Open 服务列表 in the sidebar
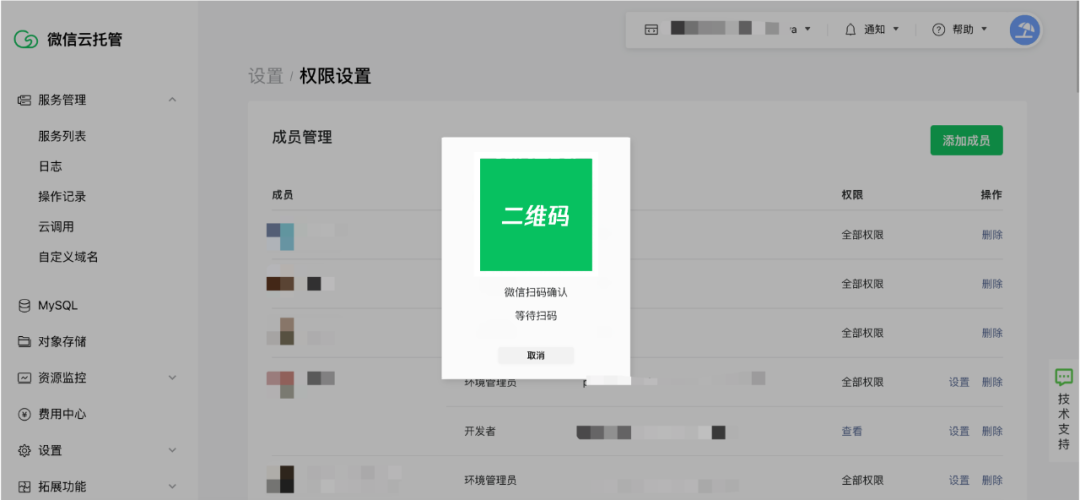This screenshot has height=500, width=1080. [x=62, y=136]
